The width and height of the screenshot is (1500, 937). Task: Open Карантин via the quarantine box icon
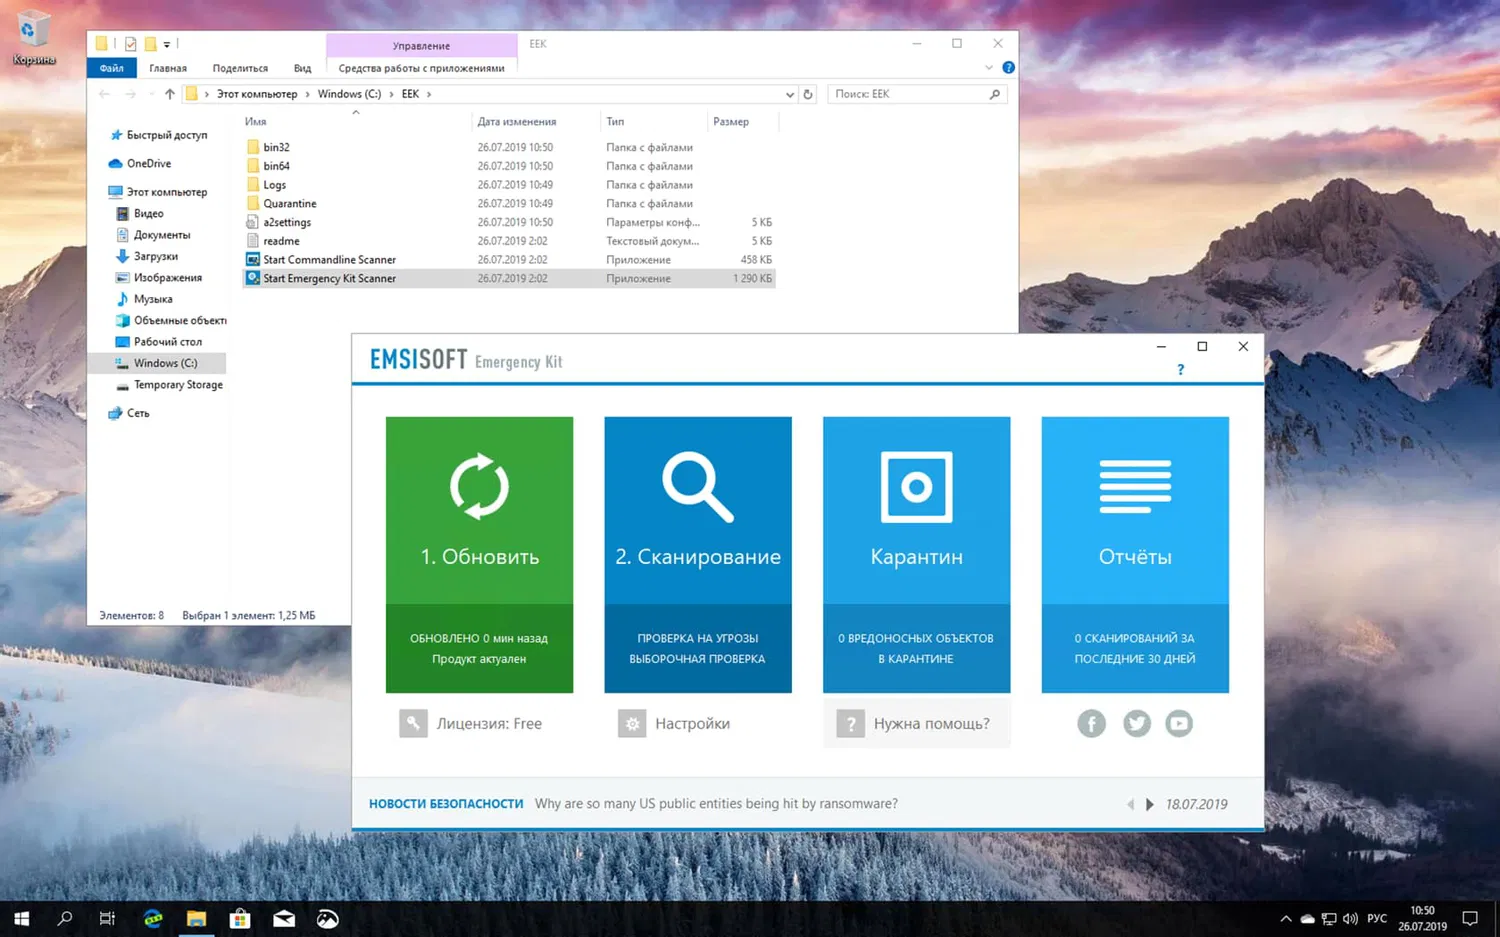point(916,487)
